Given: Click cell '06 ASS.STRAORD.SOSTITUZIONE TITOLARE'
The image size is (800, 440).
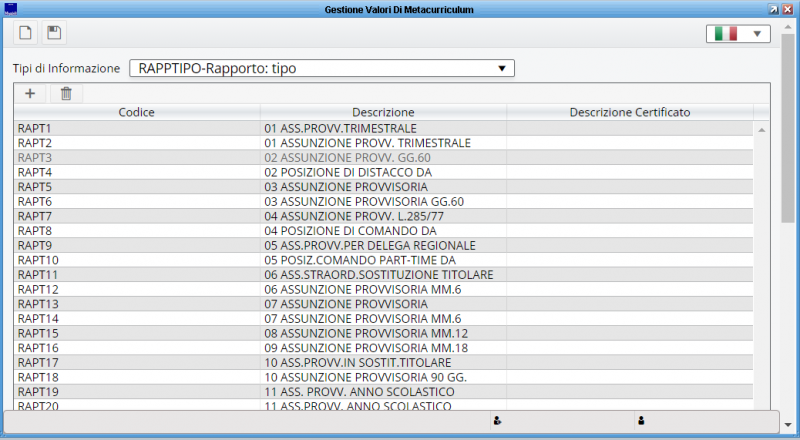Looking at the screenshot, I should click(x=384, y=275).
